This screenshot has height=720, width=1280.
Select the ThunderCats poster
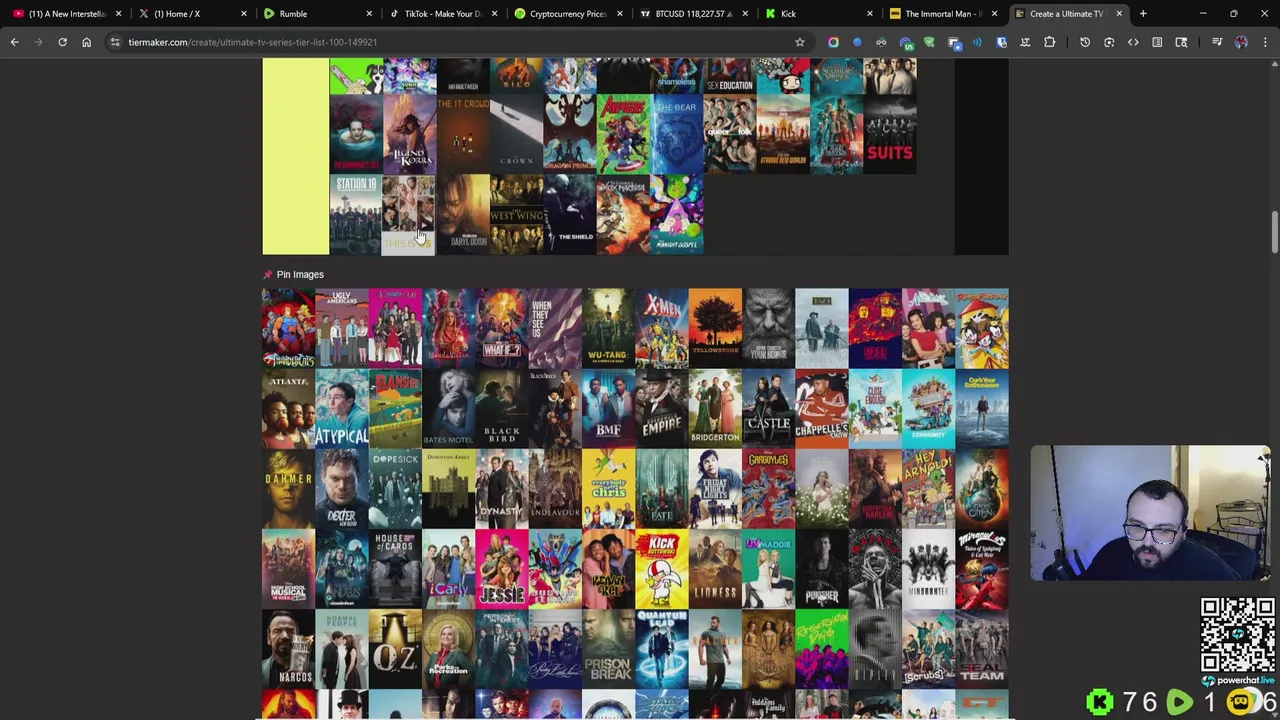point(288,328)
